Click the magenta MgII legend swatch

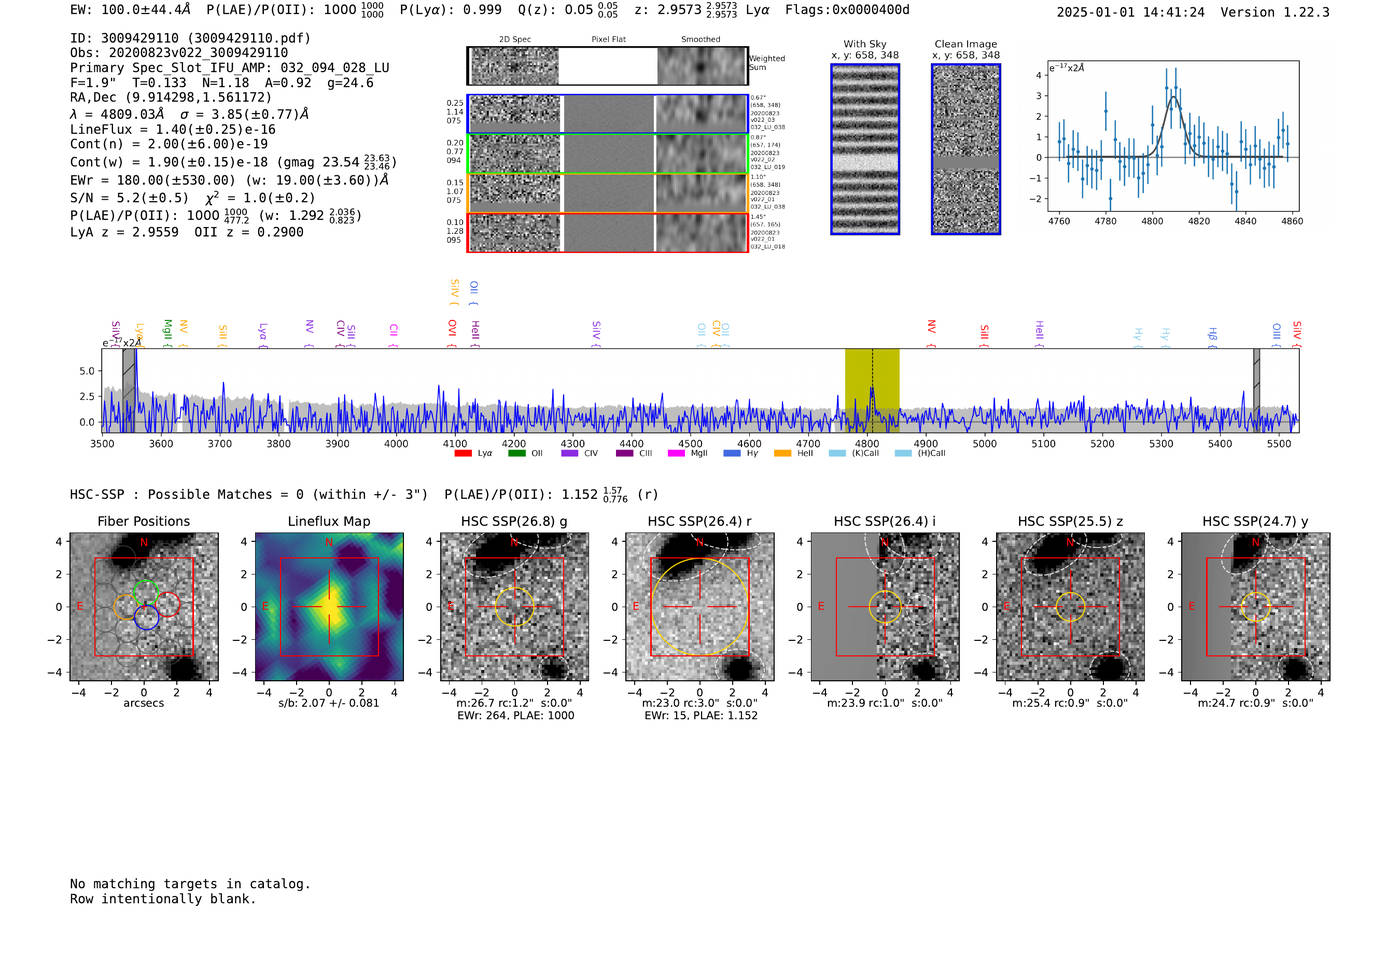677,454
